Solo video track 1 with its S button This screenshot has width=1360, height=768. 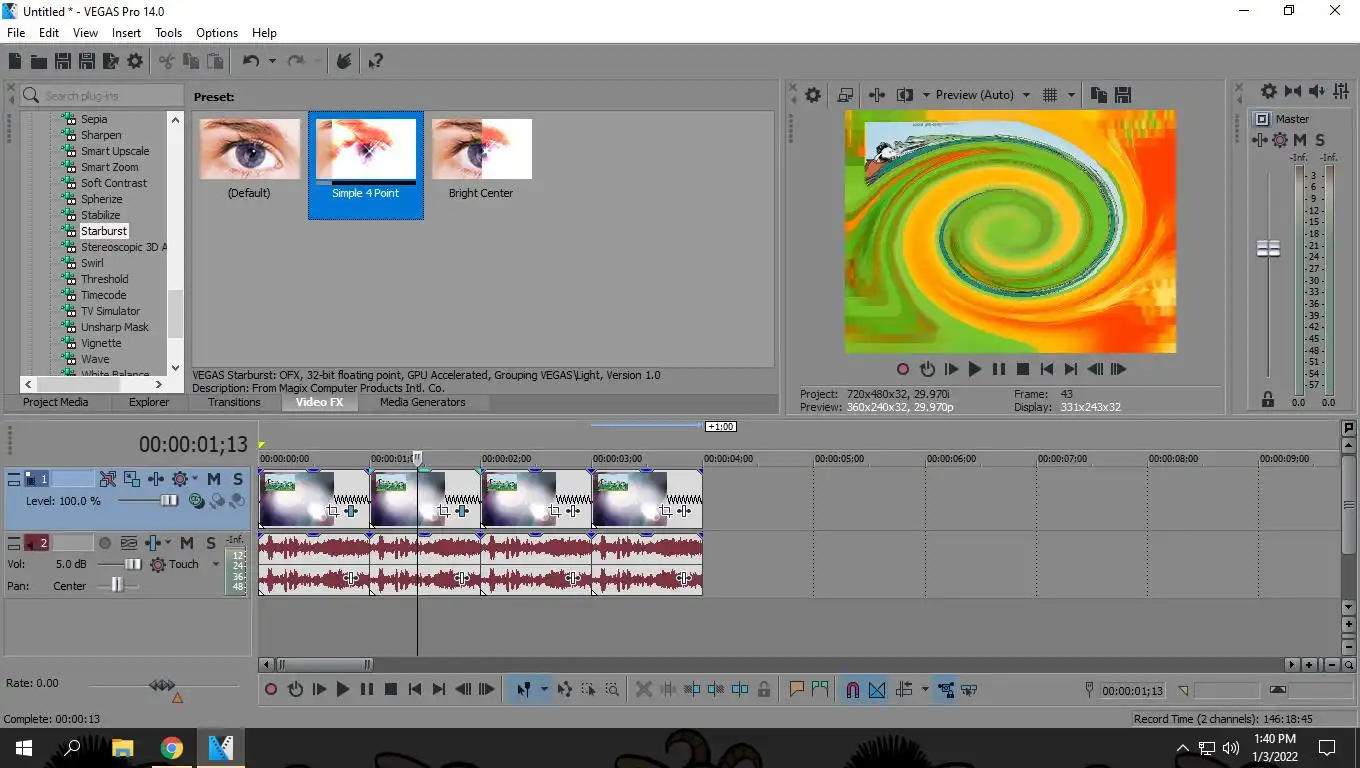coord(237,479)
